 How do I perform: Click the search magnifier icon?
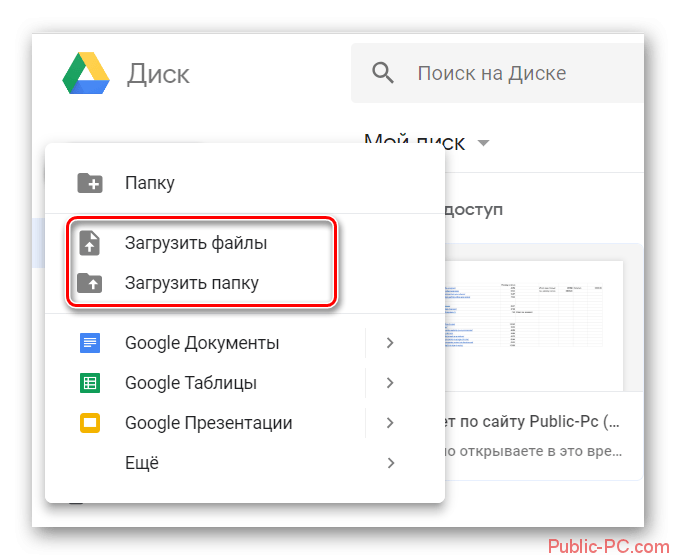[383, 73]
